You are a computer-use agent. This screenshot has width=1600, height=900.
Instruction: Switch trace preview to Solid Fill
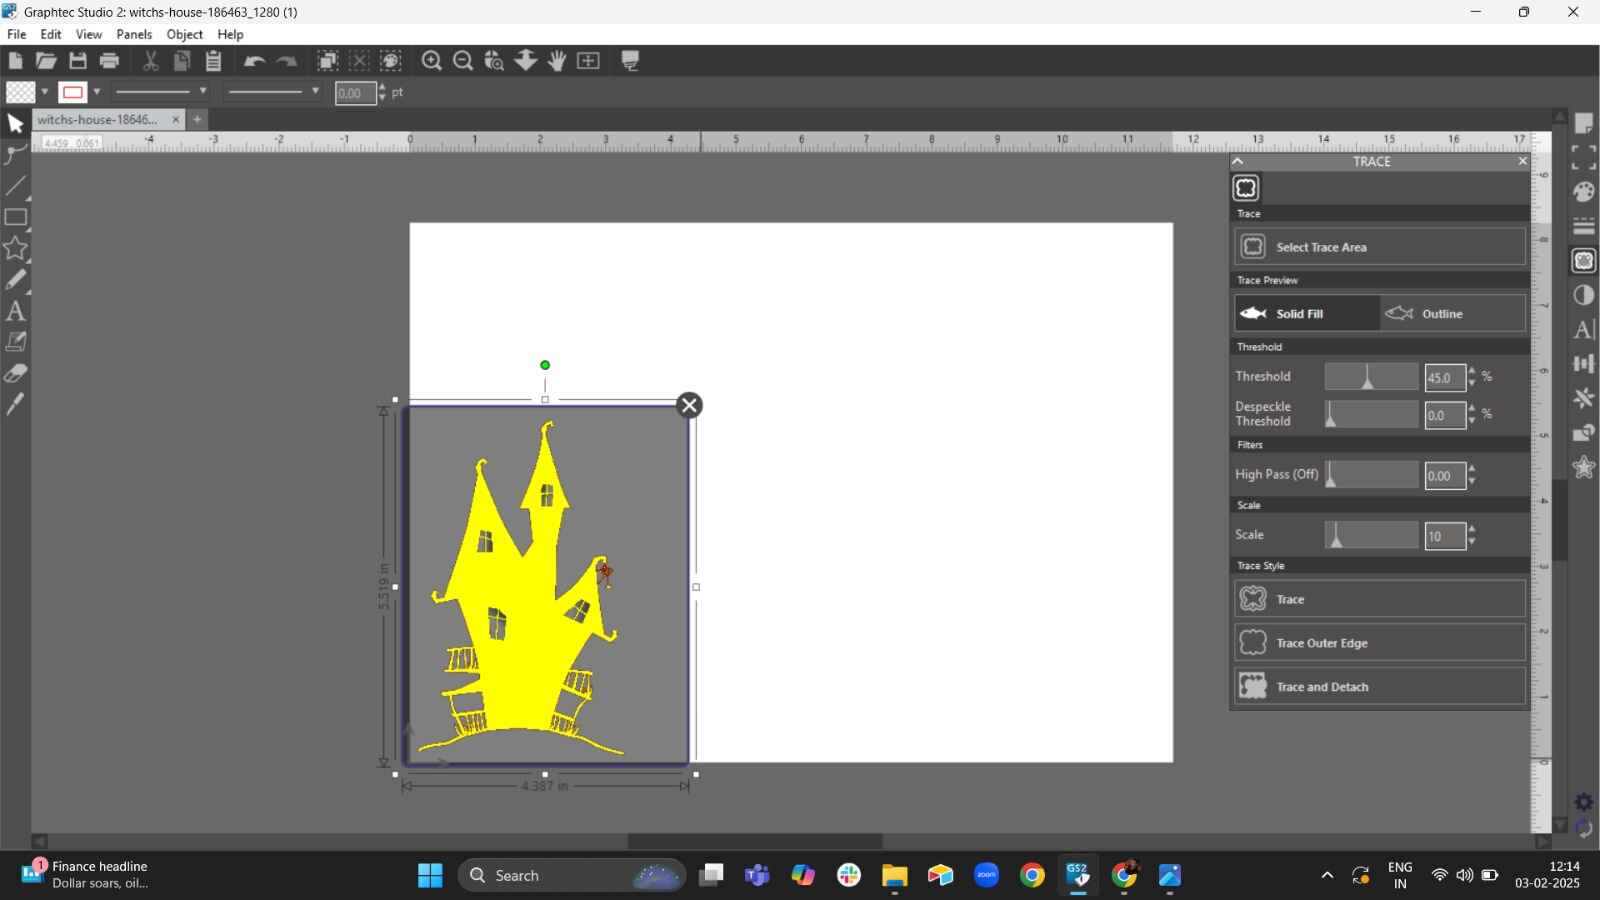tap(1307, 313)
